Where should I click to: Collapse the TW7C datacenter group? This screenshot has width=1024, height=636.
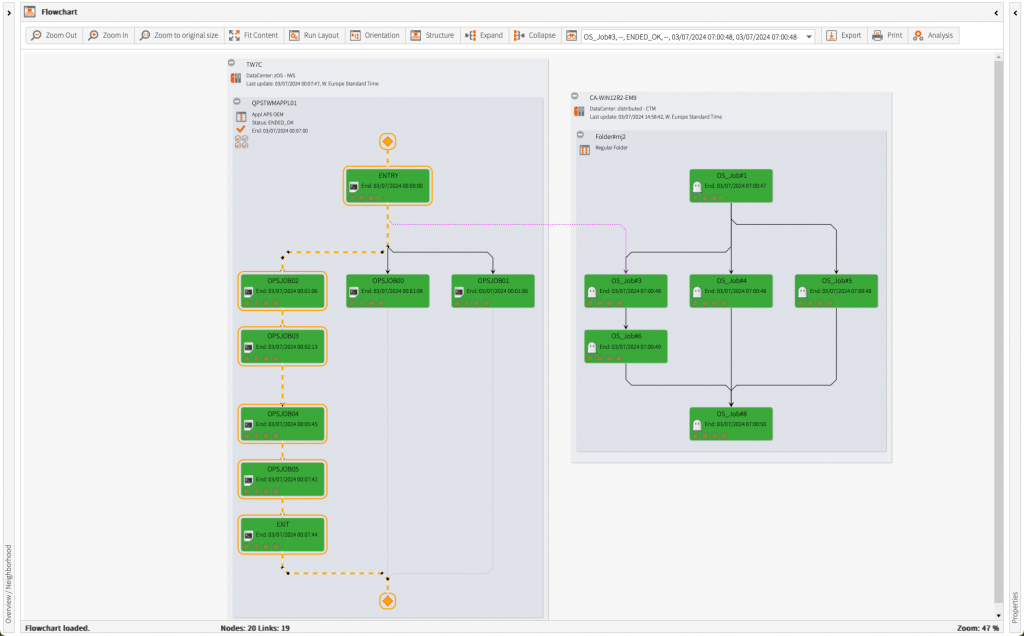(233, 63)
